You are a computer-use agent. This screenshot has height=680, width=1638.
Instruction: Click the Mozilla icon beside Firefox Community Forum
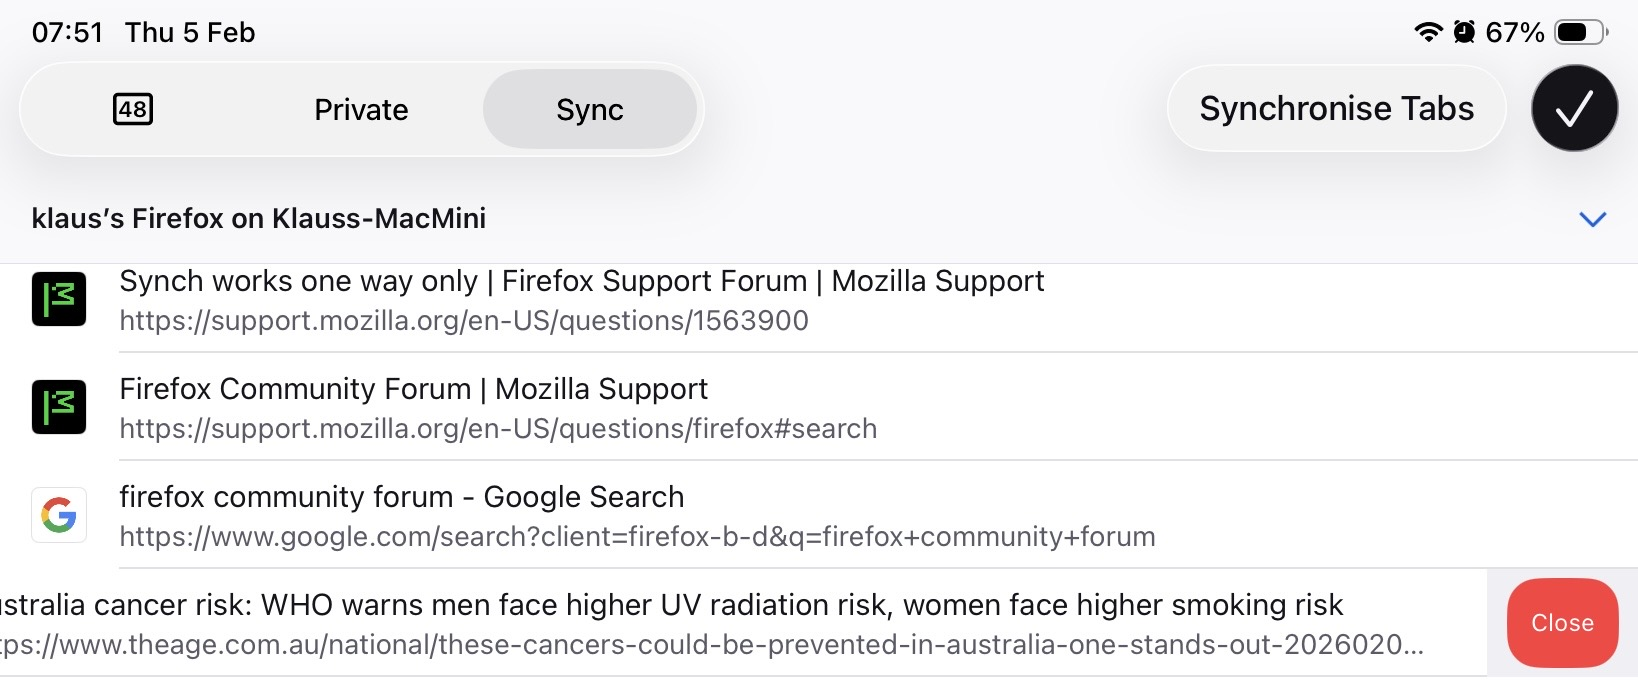[59, 407]
